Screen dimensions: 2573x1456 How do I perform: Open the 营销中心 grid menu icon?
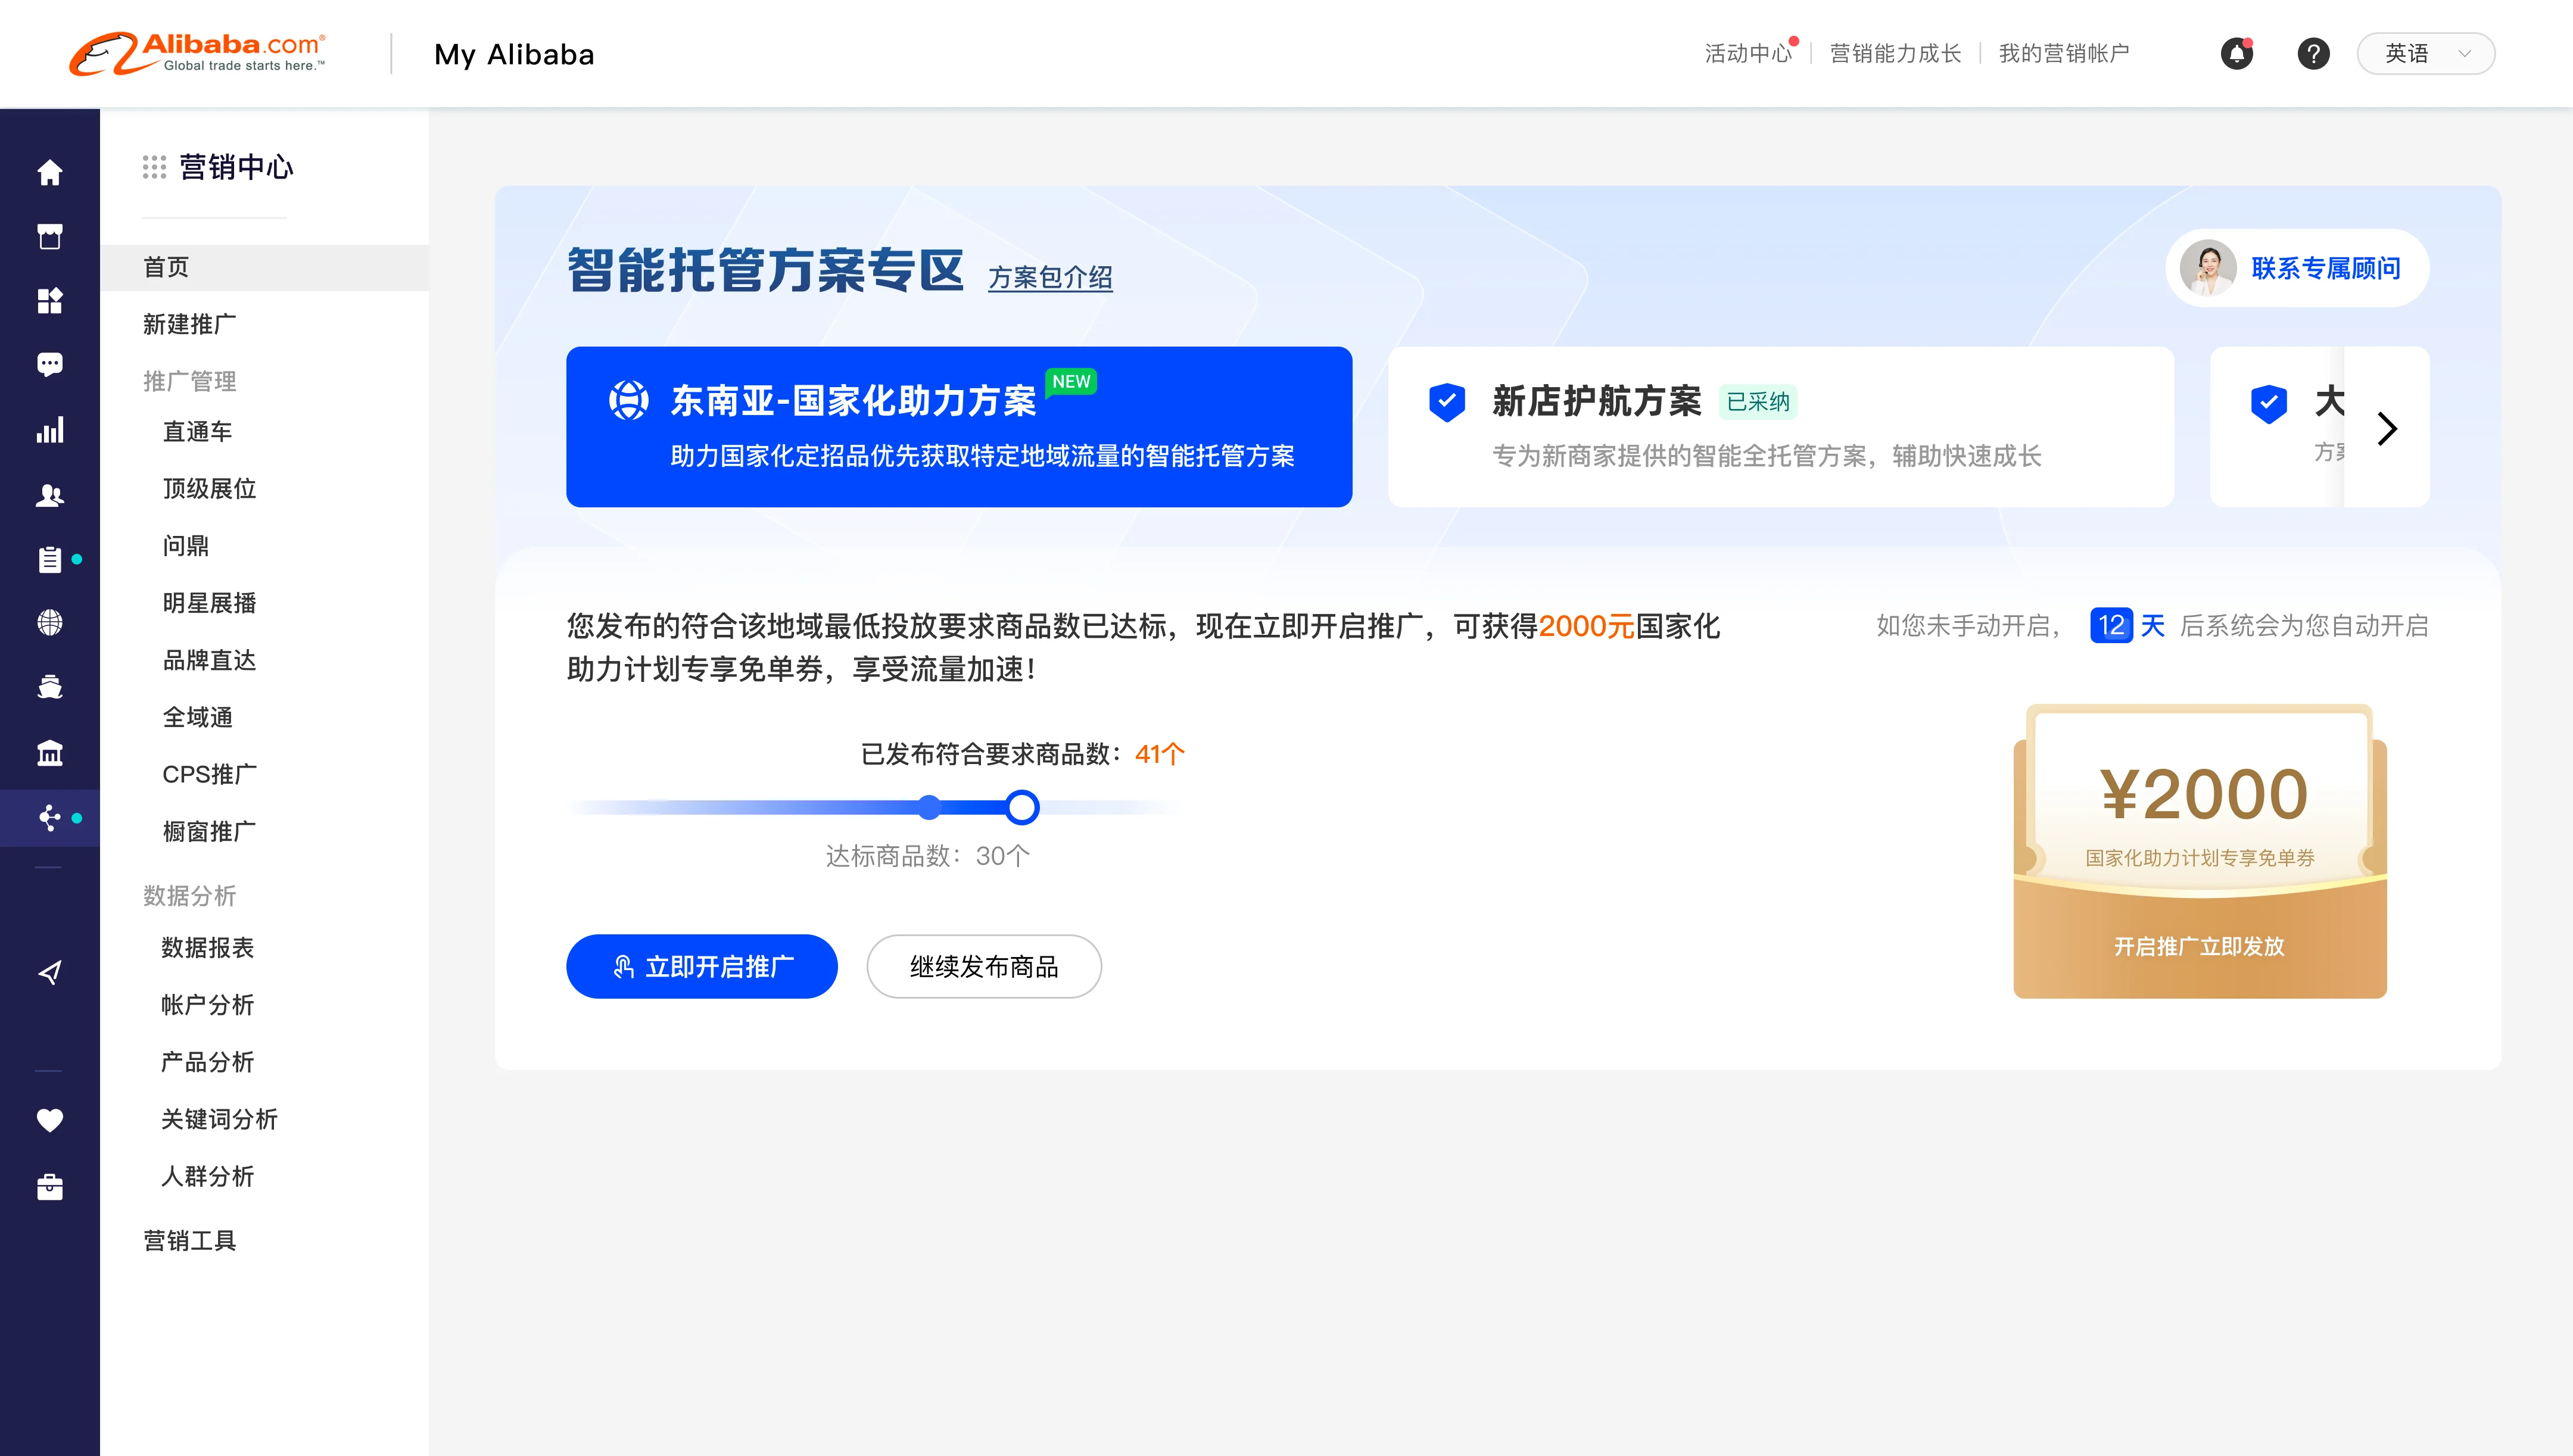tap(154, 167)
